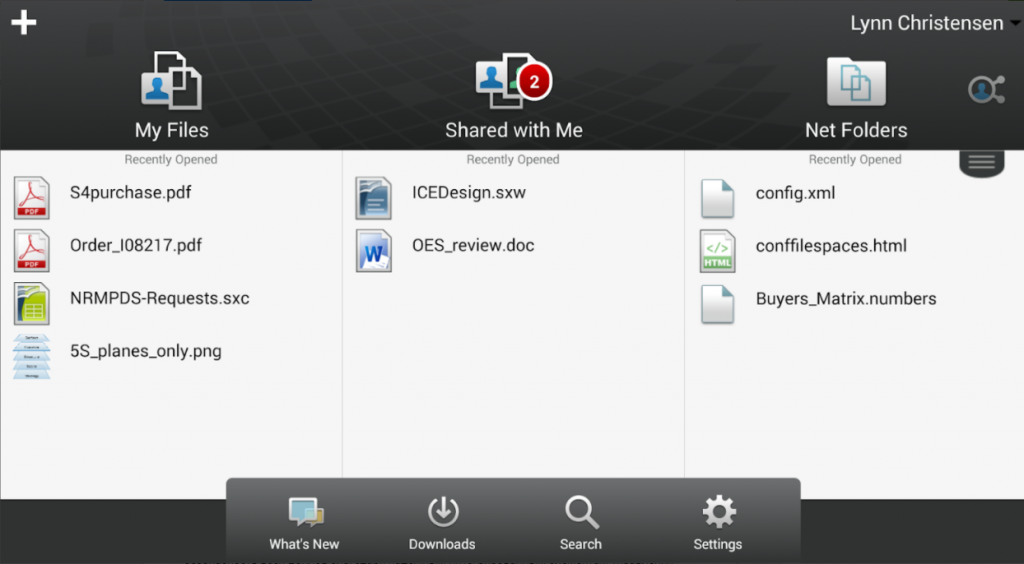This screenshot has width=1024, height=564.
Task: Select the Shared with Me label
Action: [514, 130]
